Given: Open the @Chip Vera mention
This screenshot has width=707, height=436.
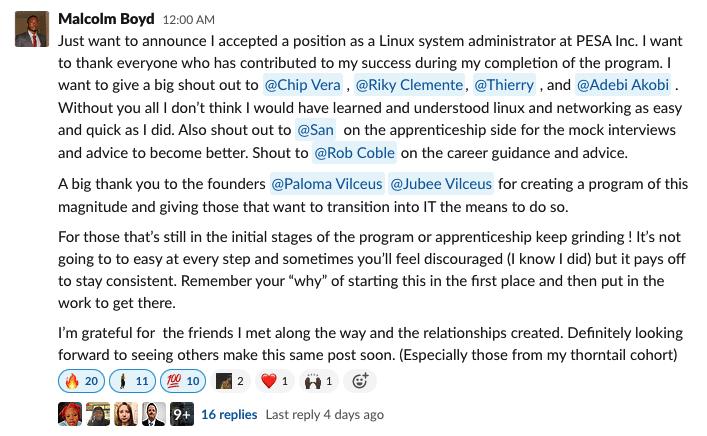Looking at the screenshot, I should tap(303, 85).
